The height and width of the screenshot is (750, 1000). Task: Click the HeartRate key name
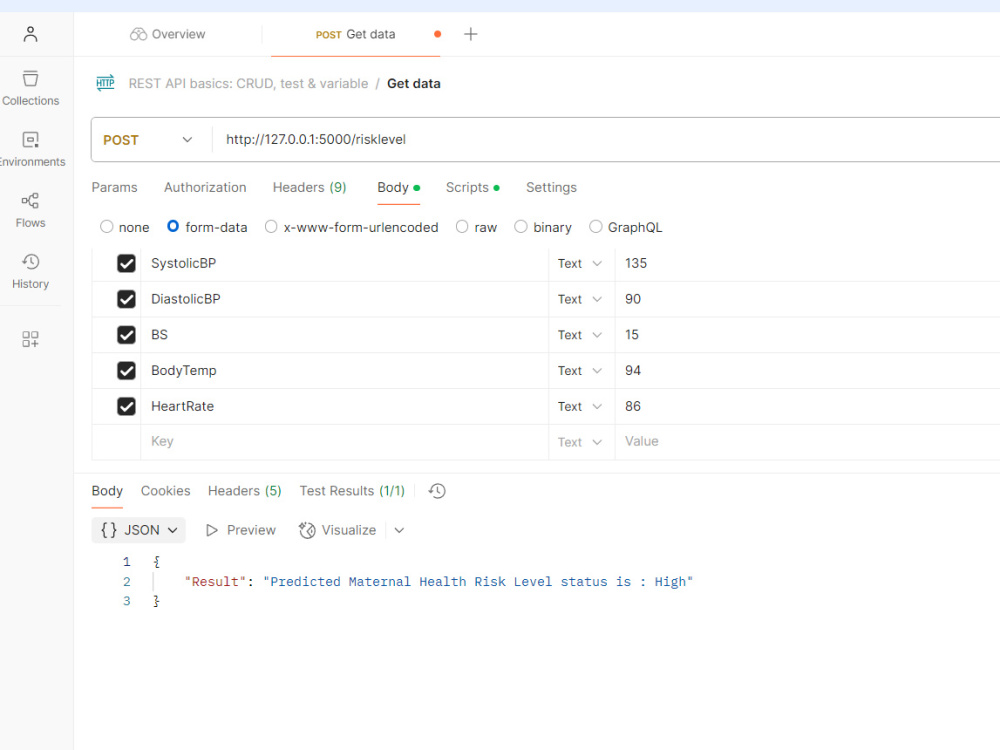tap(182, 406)
